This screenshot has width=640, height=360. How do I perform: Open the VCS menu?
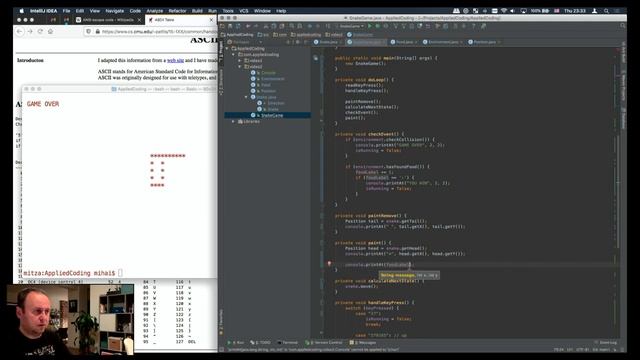pos(244,11)
